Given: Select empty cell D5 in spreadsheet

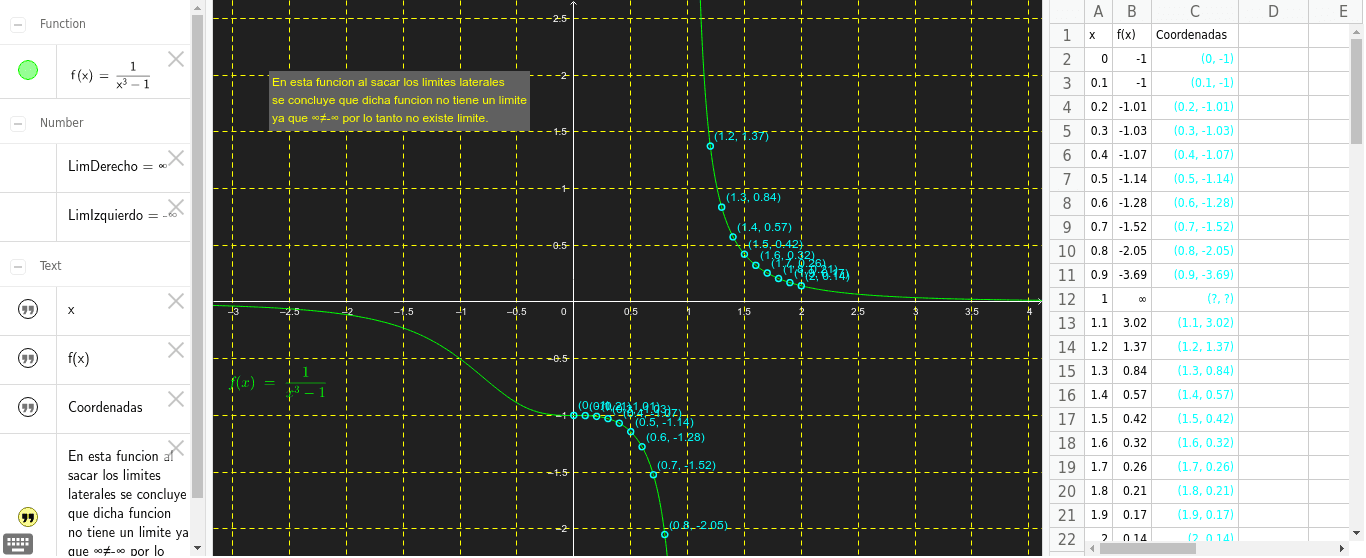Looking at the screenshot, I should tap(1274, 131).
